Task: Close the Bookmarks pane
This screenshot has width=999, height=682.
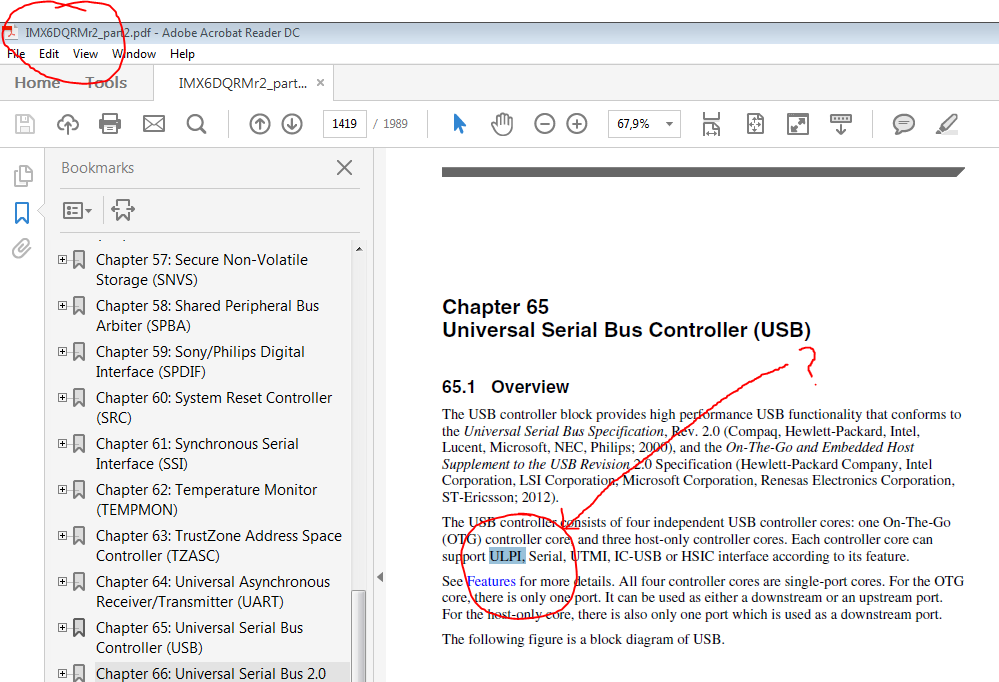Action: coord(344,168)
